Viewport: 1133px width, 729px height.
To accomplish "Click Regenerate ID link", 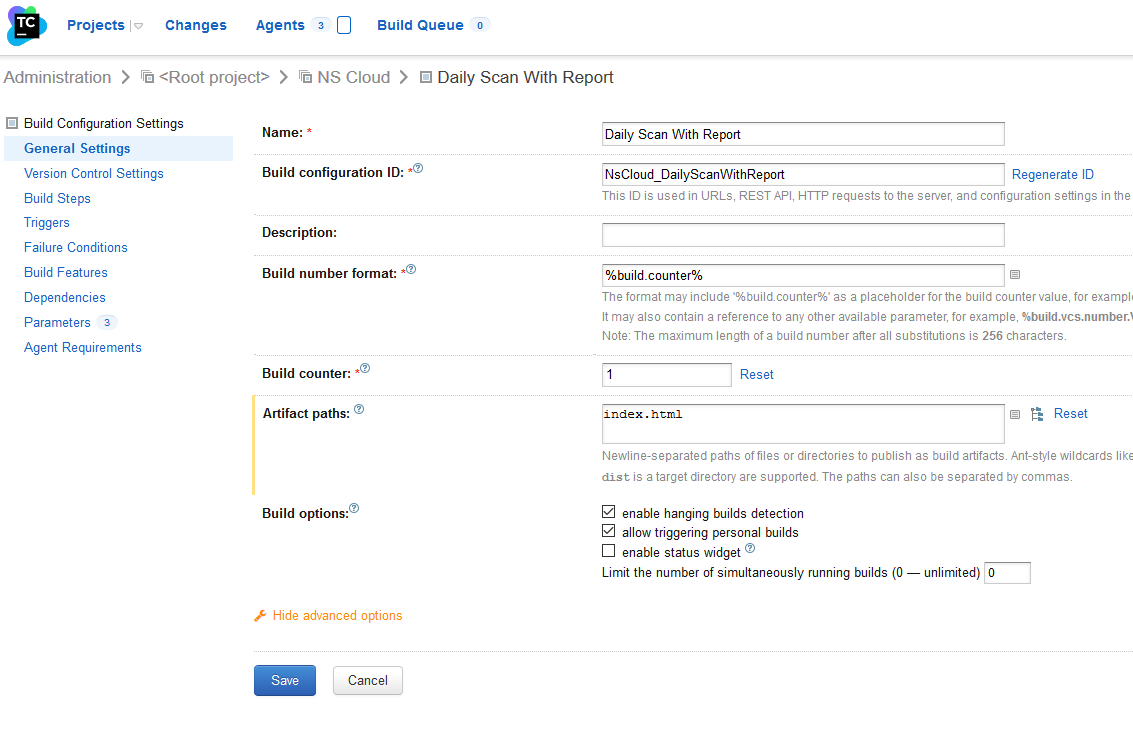I will coord(1052,174).
